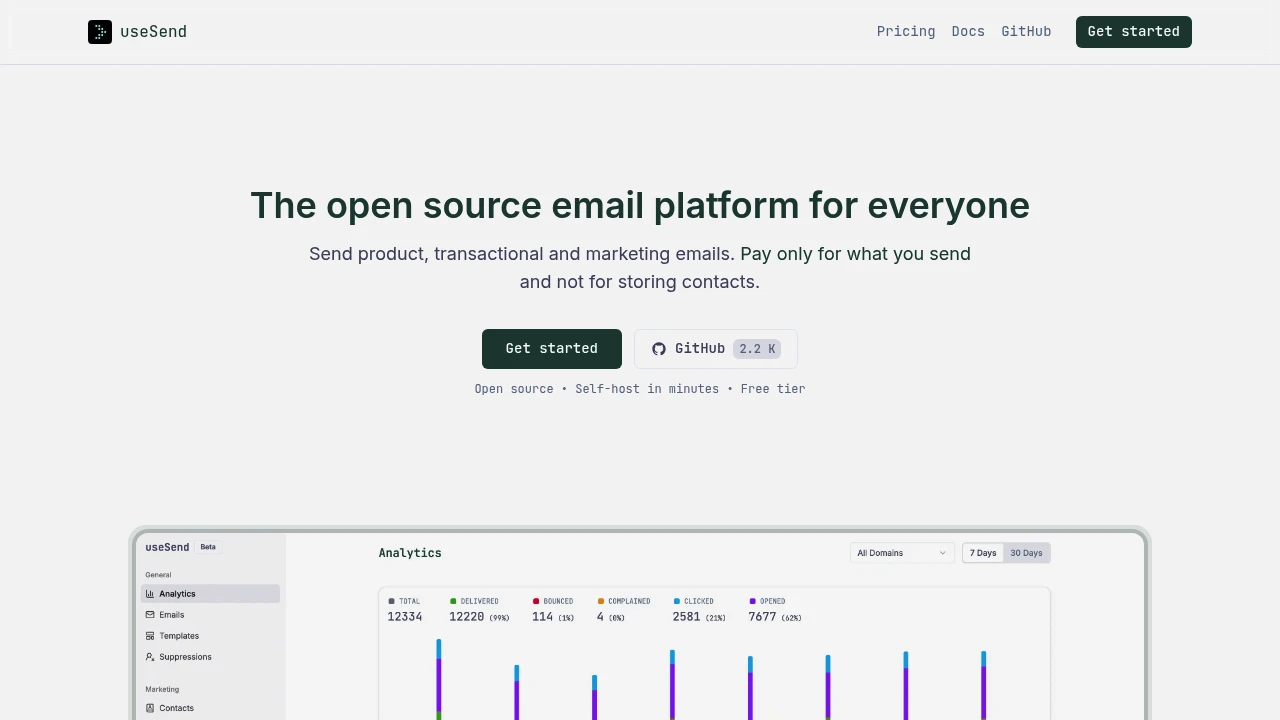Click the useSend logo icon in header
The width and height of the screenshot is (1280, 720).
100,32
